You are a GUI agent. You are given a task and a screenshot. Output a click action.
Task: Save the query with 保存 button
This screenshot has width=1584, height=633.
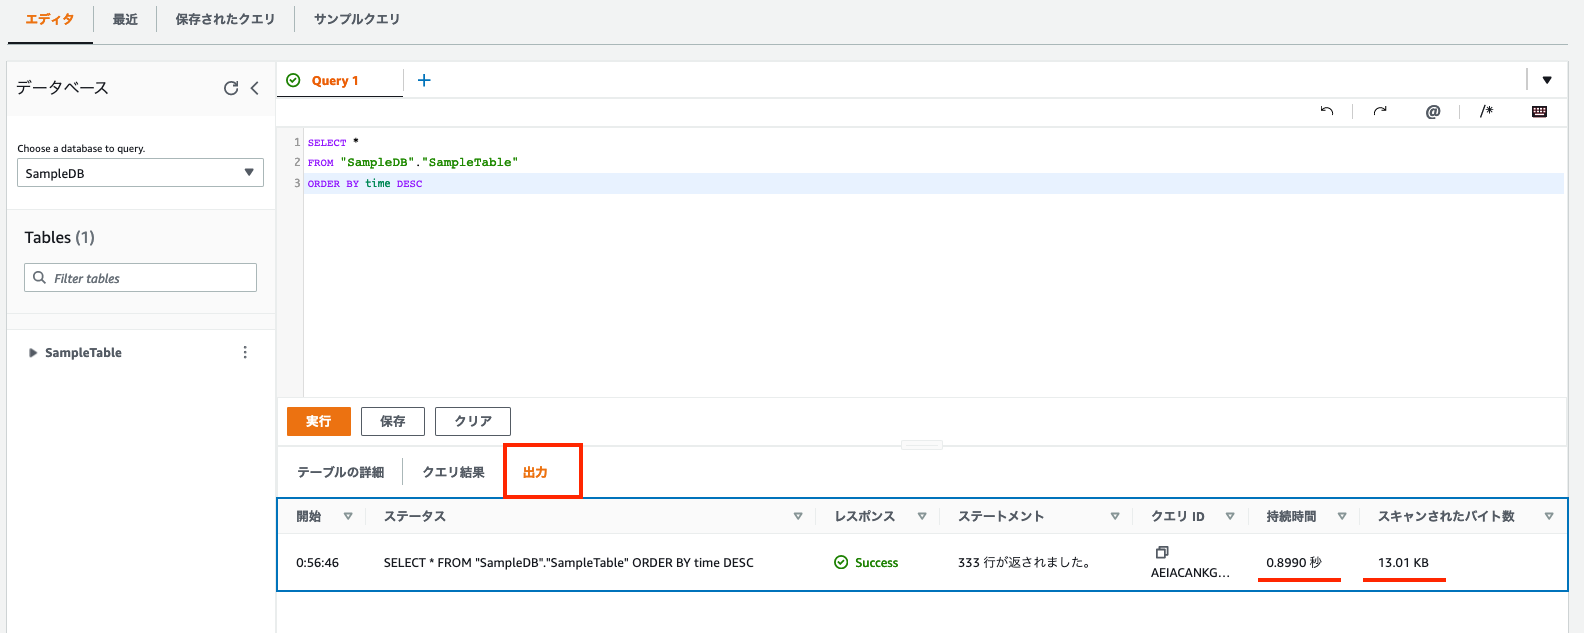click(x=393, y=421)
